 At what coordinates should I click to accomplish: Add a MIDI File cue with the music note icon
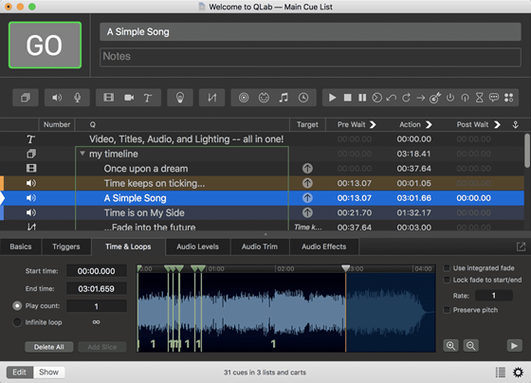283,98
